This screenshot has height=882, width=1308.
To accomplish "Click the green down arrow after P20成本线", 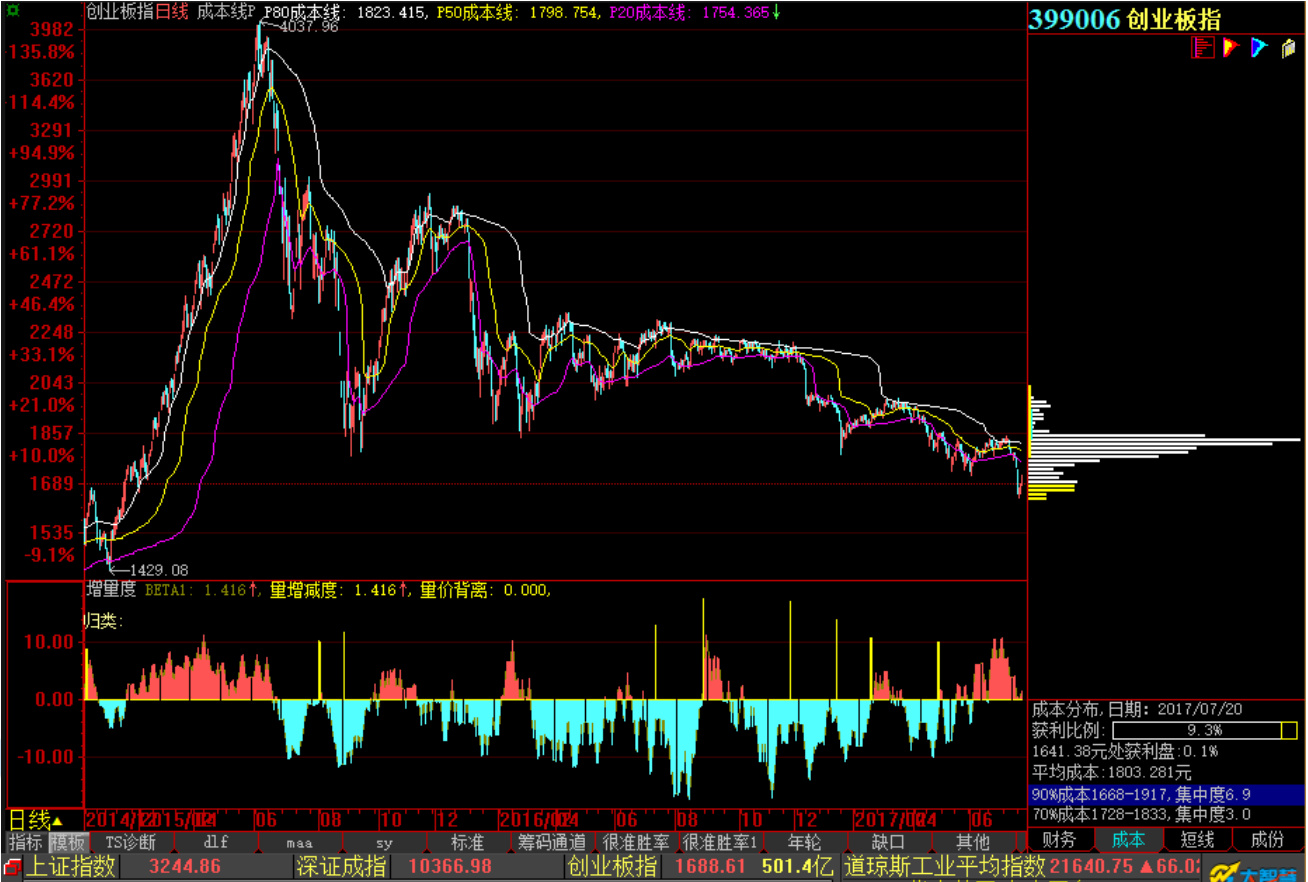I will pos(776,12).
